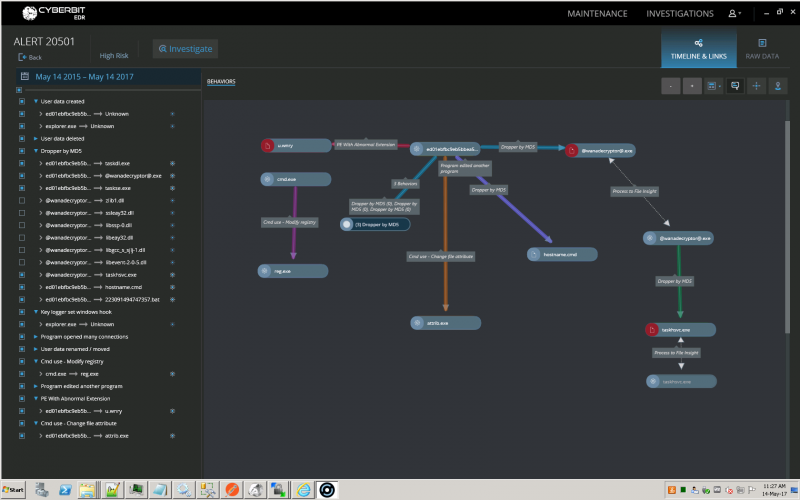Open Internet Explorer from the taskbar
Image resolution: width=800 pixels, height=500 pixels.
click(x=303, y=489)
